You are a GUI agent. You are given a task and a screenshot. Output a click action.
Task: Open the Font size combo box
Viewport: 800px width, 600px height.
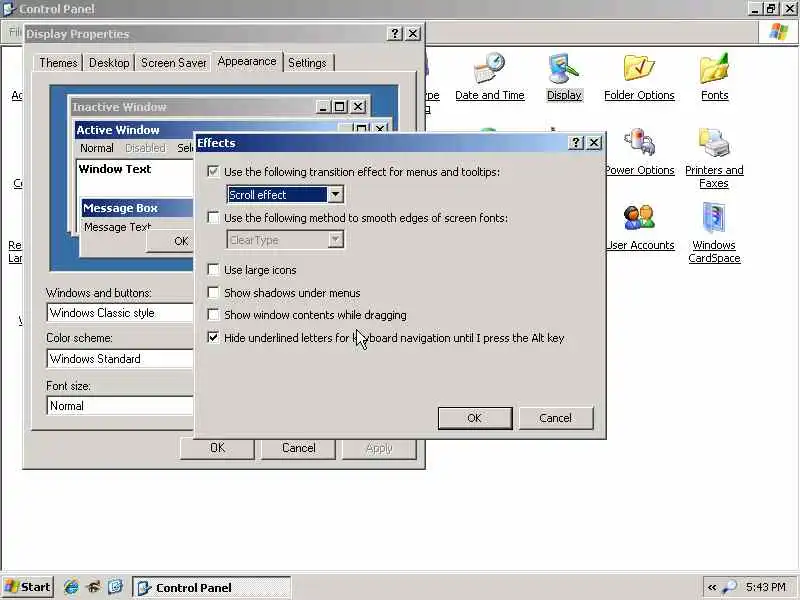click(120, 406)
